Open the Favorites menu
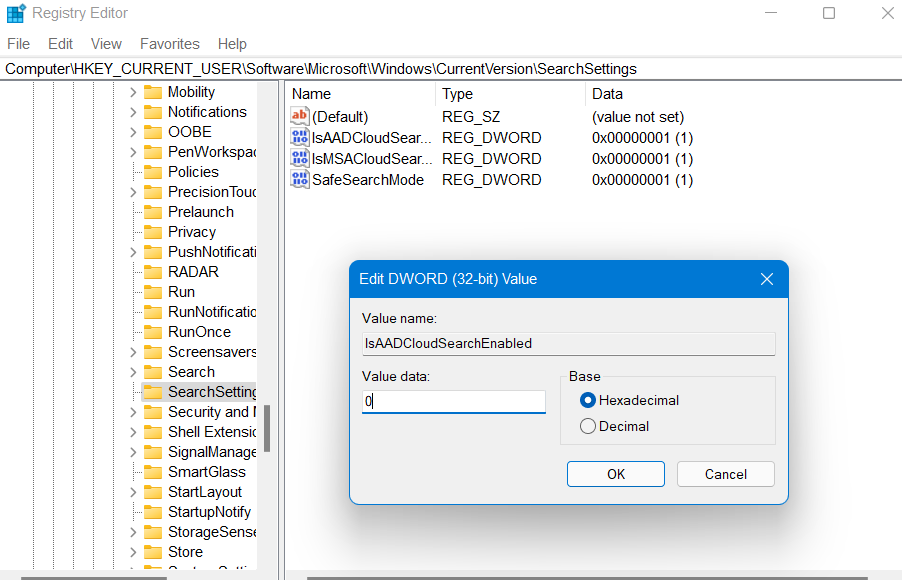Viewport: 902px width, 580px height. (x=169, y=44)
